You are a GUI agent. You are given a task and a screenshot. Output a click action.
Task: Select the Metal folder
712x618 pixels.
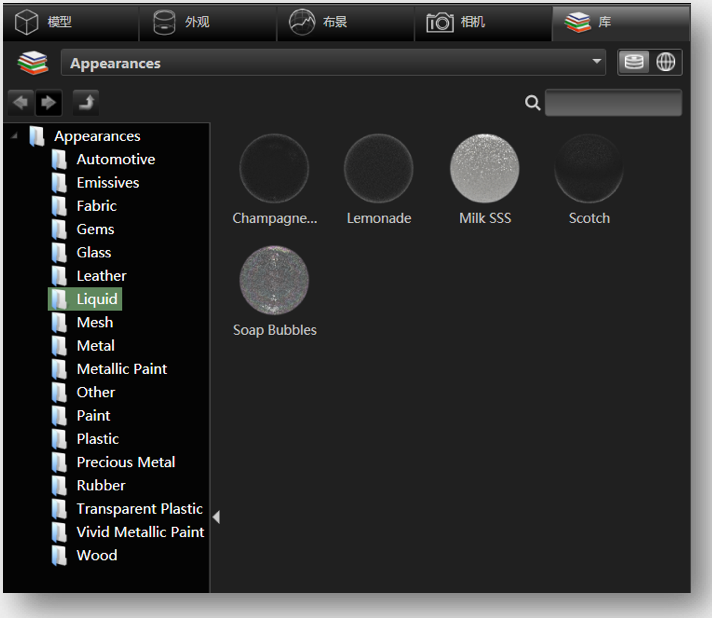95,346
